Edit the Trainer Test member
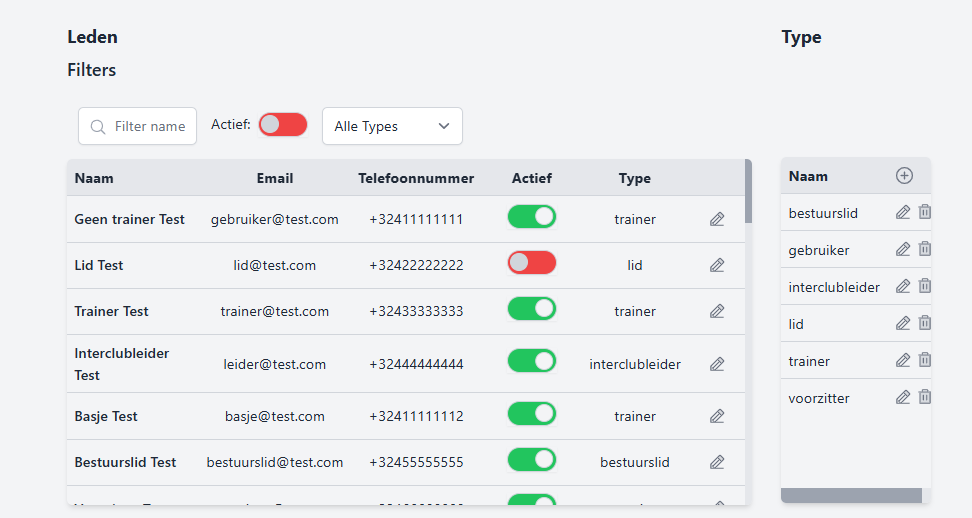Viewport: 972px width, 518px height. [x=717, y=311]
